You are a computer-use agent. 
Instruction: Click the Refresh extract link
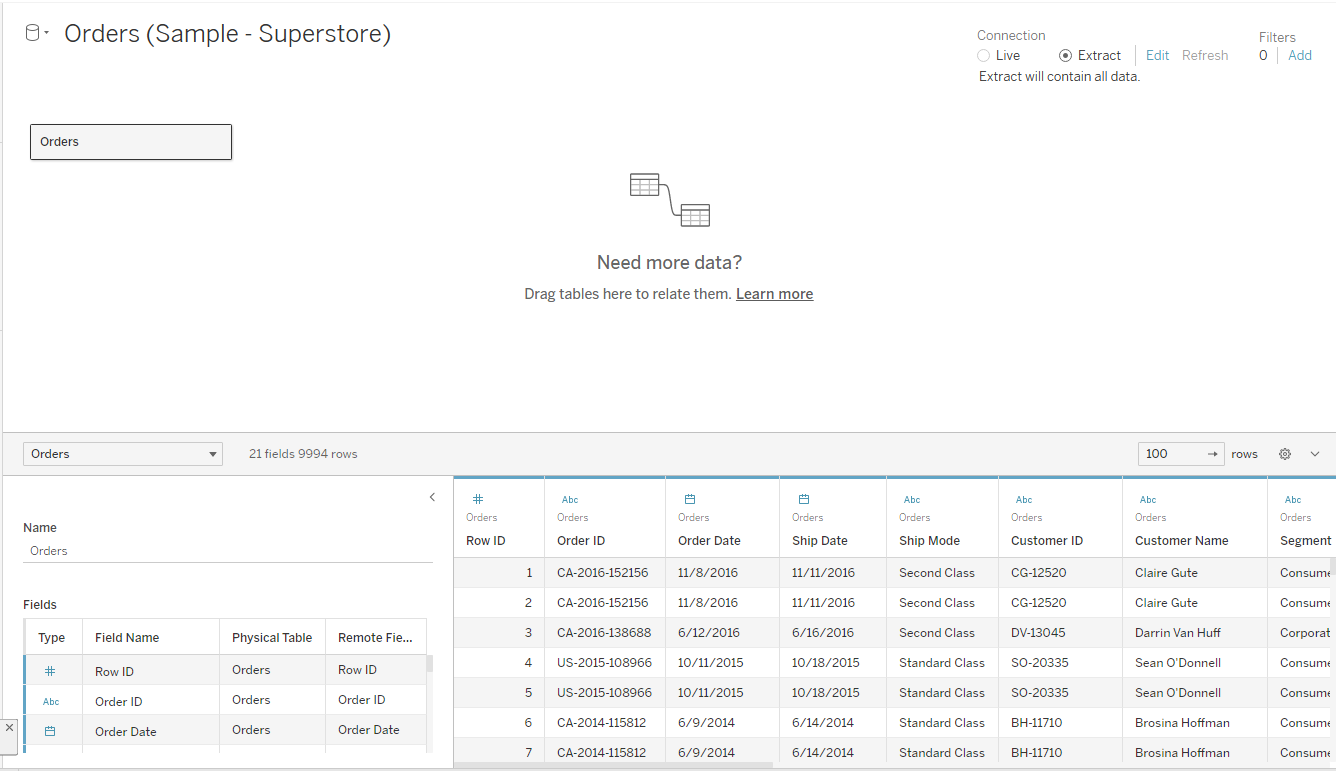[1205, 56]
